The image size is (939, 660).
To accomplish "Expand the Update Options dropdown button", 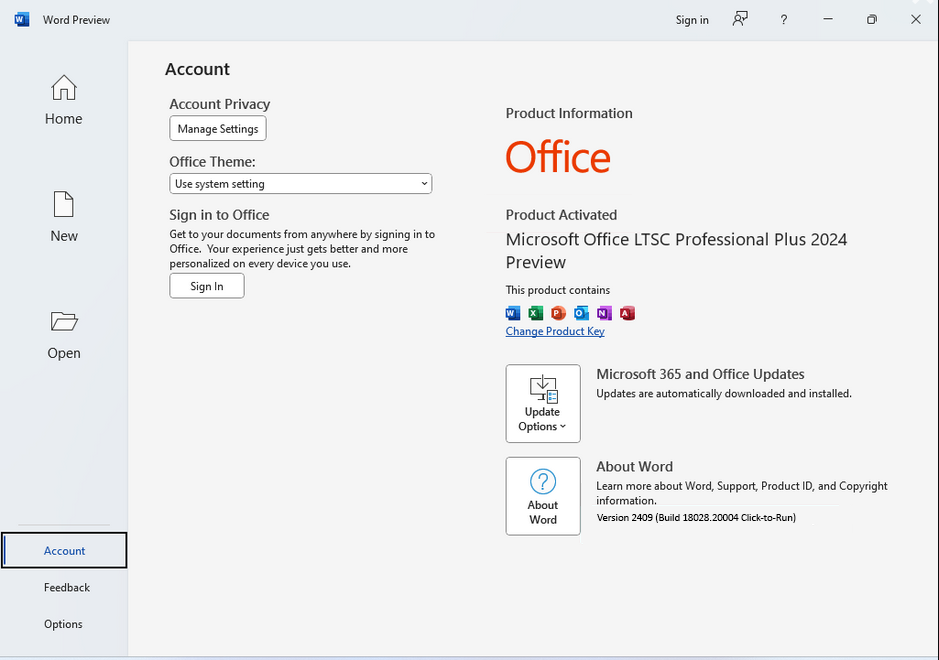I will tap(543, 404).
